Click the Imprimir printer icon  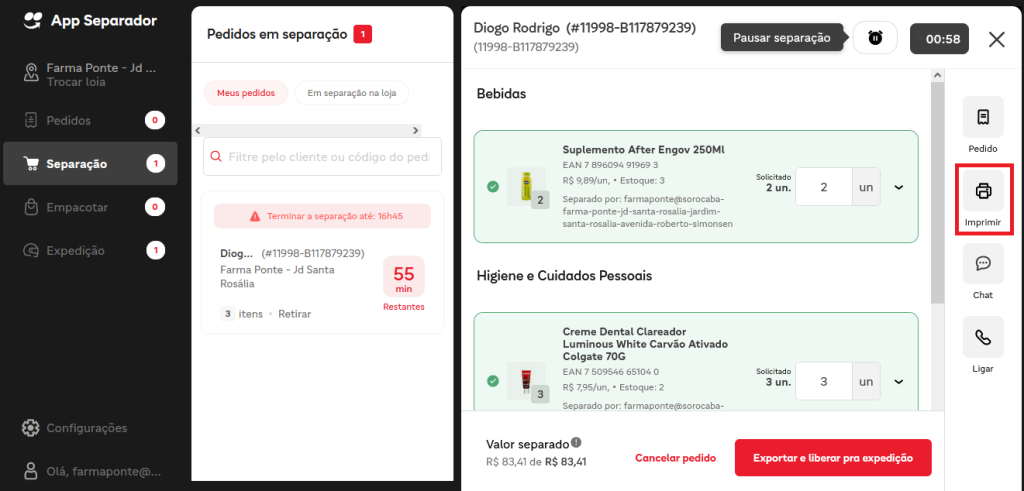tap(983, 191)
